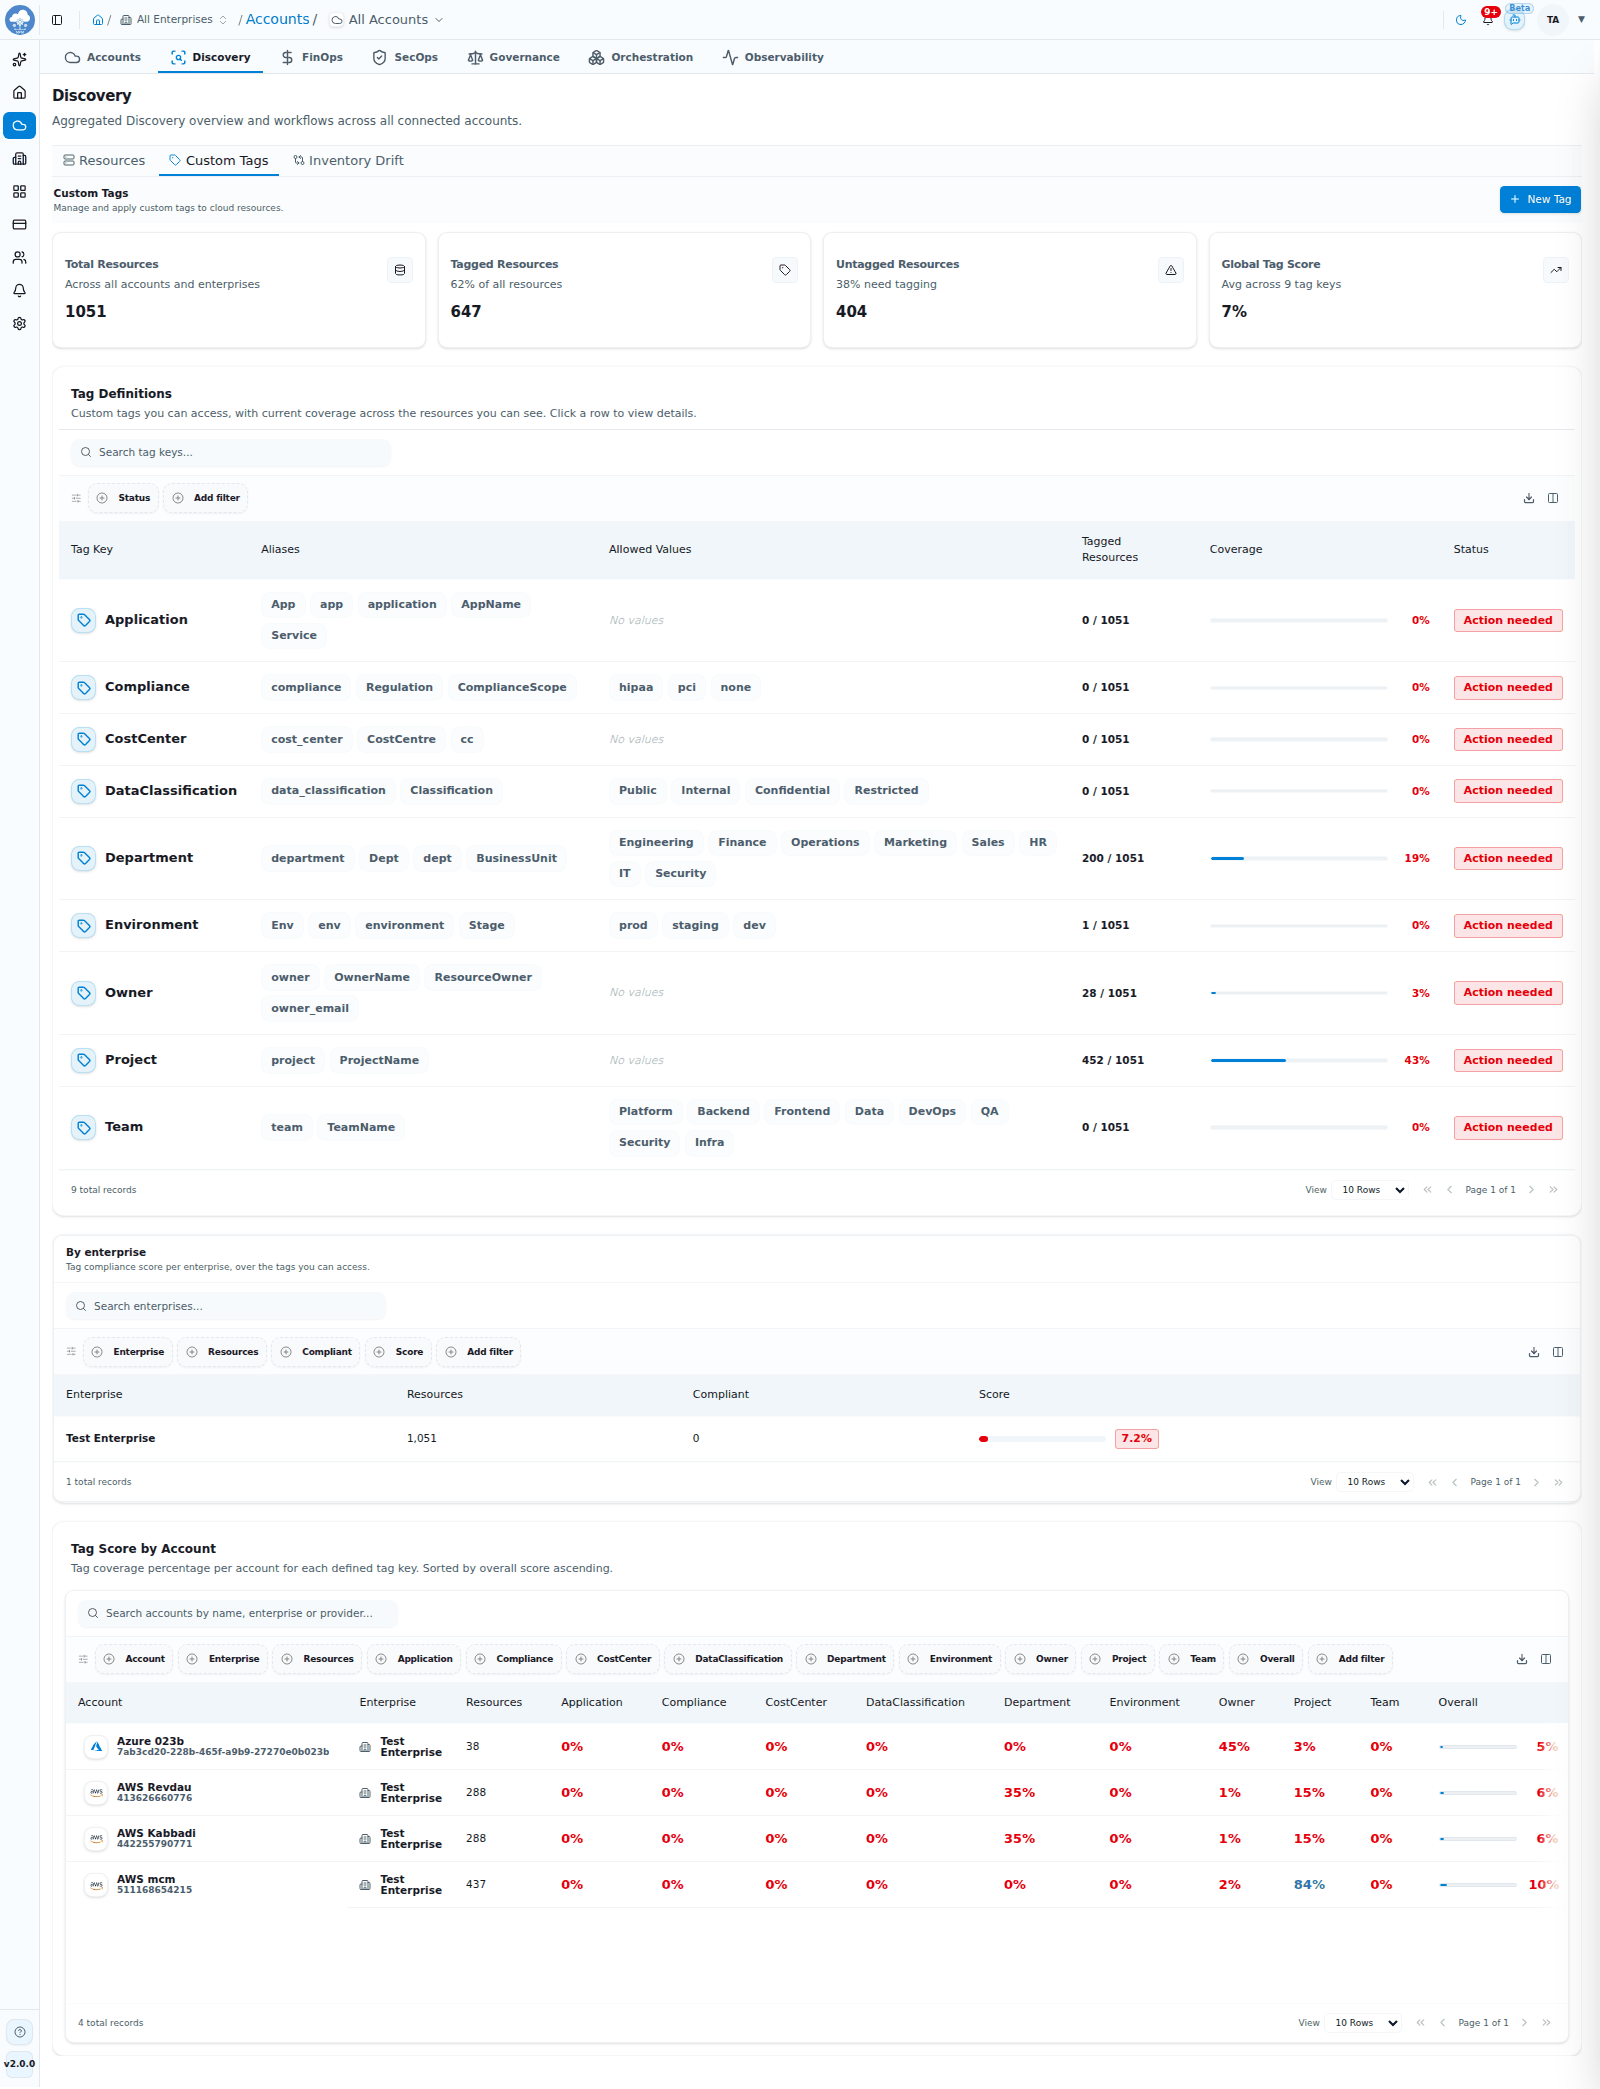Viewport: 1600px width, 2089px height.
Task: Toggle the Overall column filter
Action: tap(1266, 1659)
